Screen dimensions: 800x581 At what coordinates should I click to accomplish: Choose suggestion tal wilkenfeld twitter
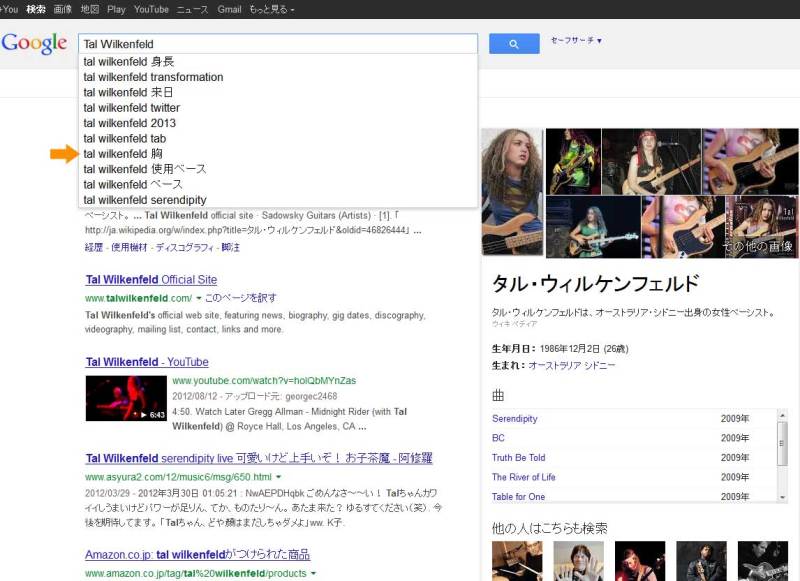point(278,108)
